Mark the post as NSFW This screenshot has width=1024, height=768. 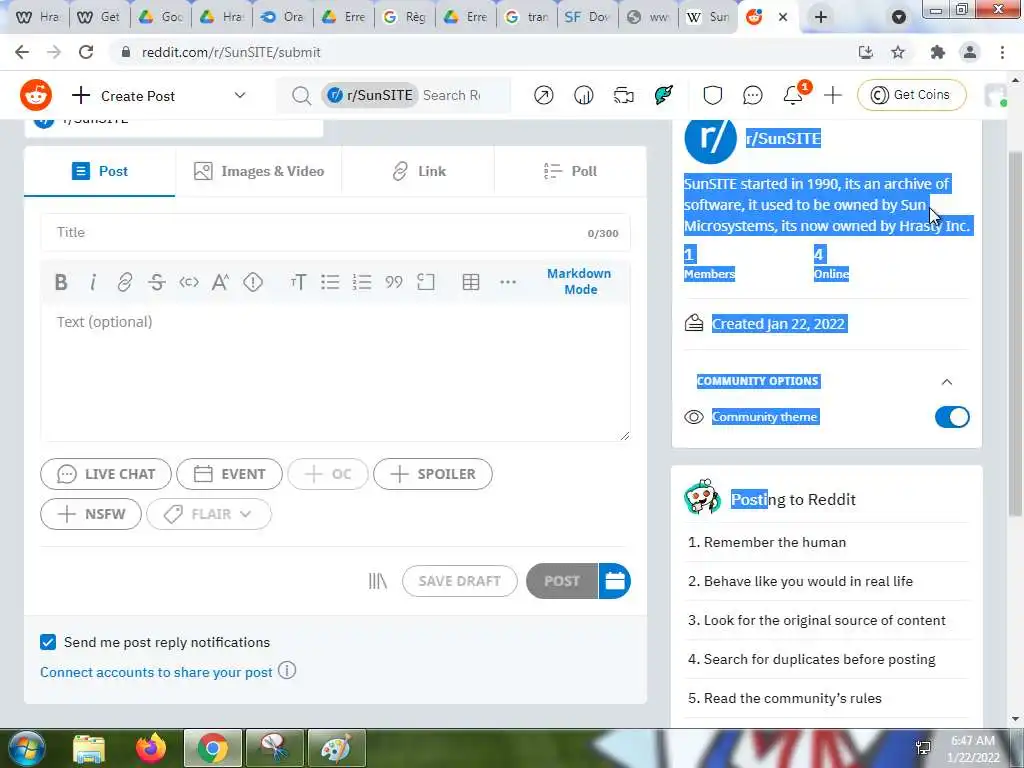click(91, 514)
